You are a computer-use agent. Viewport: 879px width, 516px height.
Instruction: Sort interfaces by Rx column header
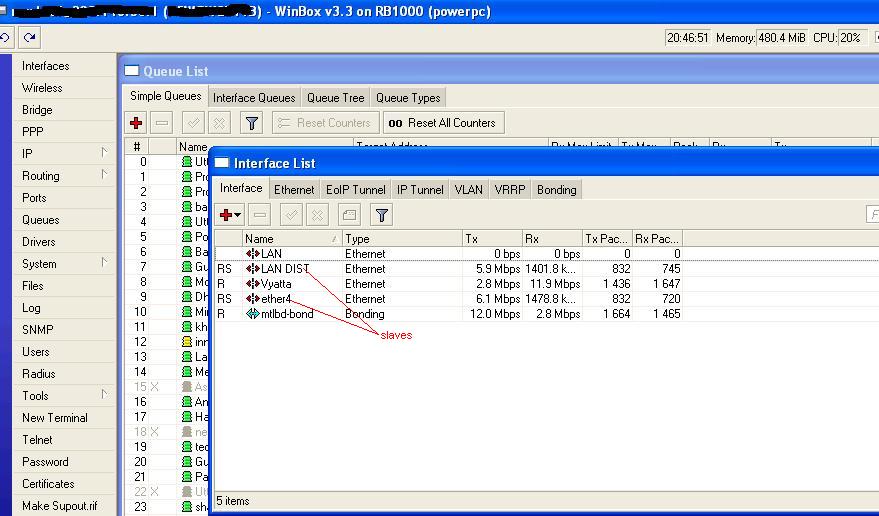pos(552,239)
